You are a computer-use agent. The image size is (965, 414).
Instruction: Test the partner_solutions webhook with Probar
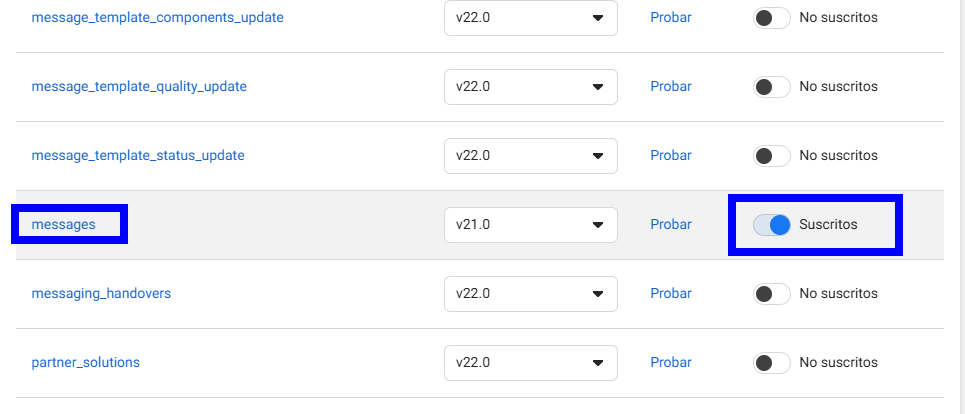670,363
